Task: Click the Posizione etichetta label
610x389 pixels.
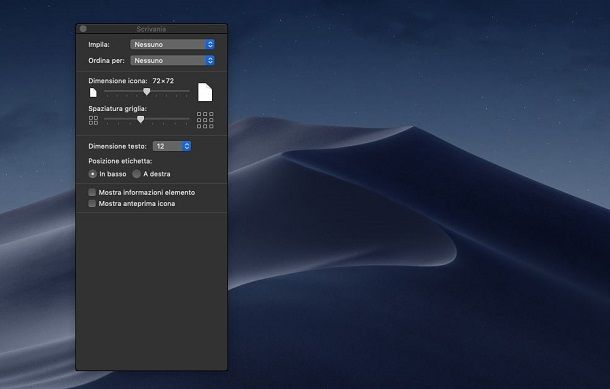Action: pyautogui.click(x=120, y=161)
